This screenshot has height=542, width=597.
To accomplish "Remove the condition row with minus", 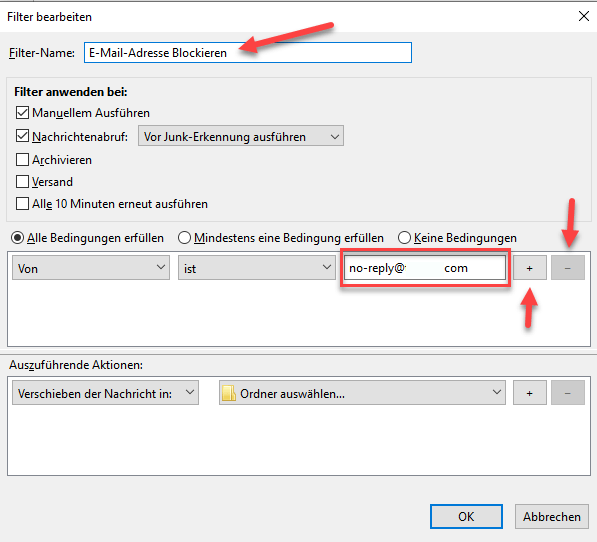I will click(568, 268).
